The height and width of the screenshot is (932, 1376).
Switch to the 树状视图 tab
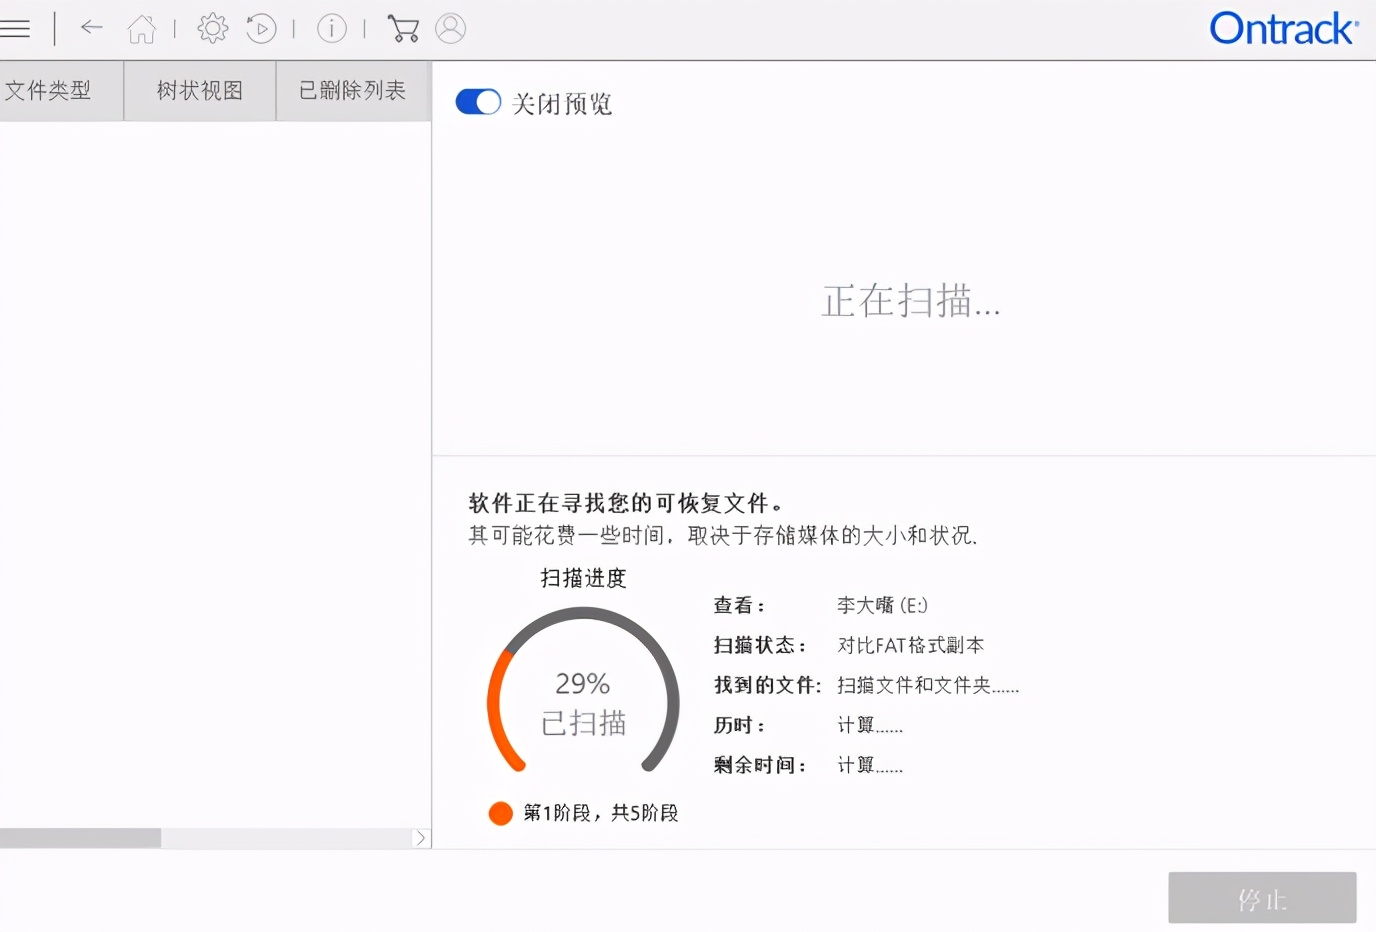(198, 90)
